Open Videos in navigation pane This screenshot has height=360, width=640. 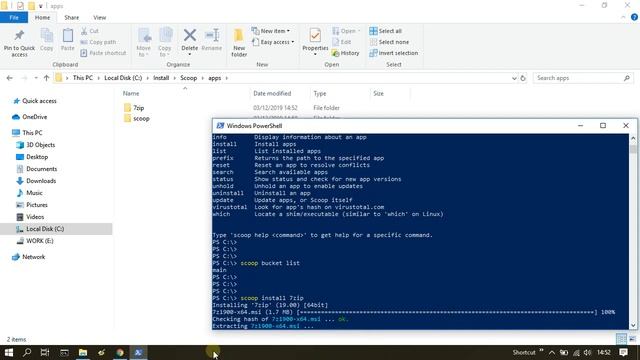point(35,217)
